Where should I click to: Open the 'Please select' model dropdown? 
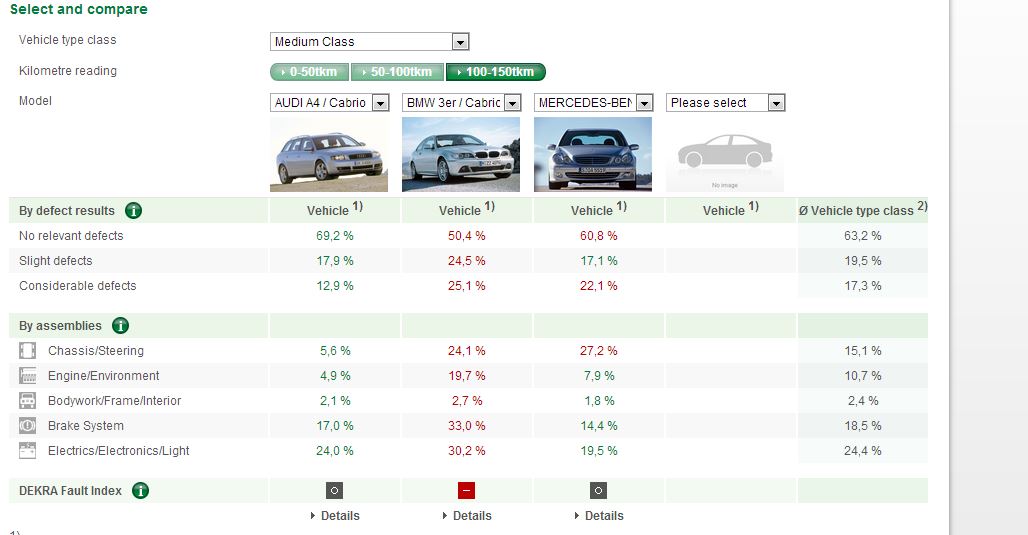[726, 103]
